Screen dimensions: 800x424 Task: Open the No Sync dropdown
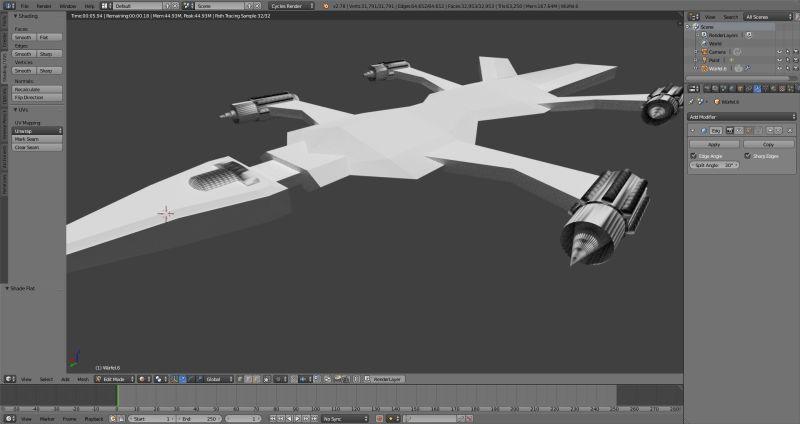[x=345, y=419]
